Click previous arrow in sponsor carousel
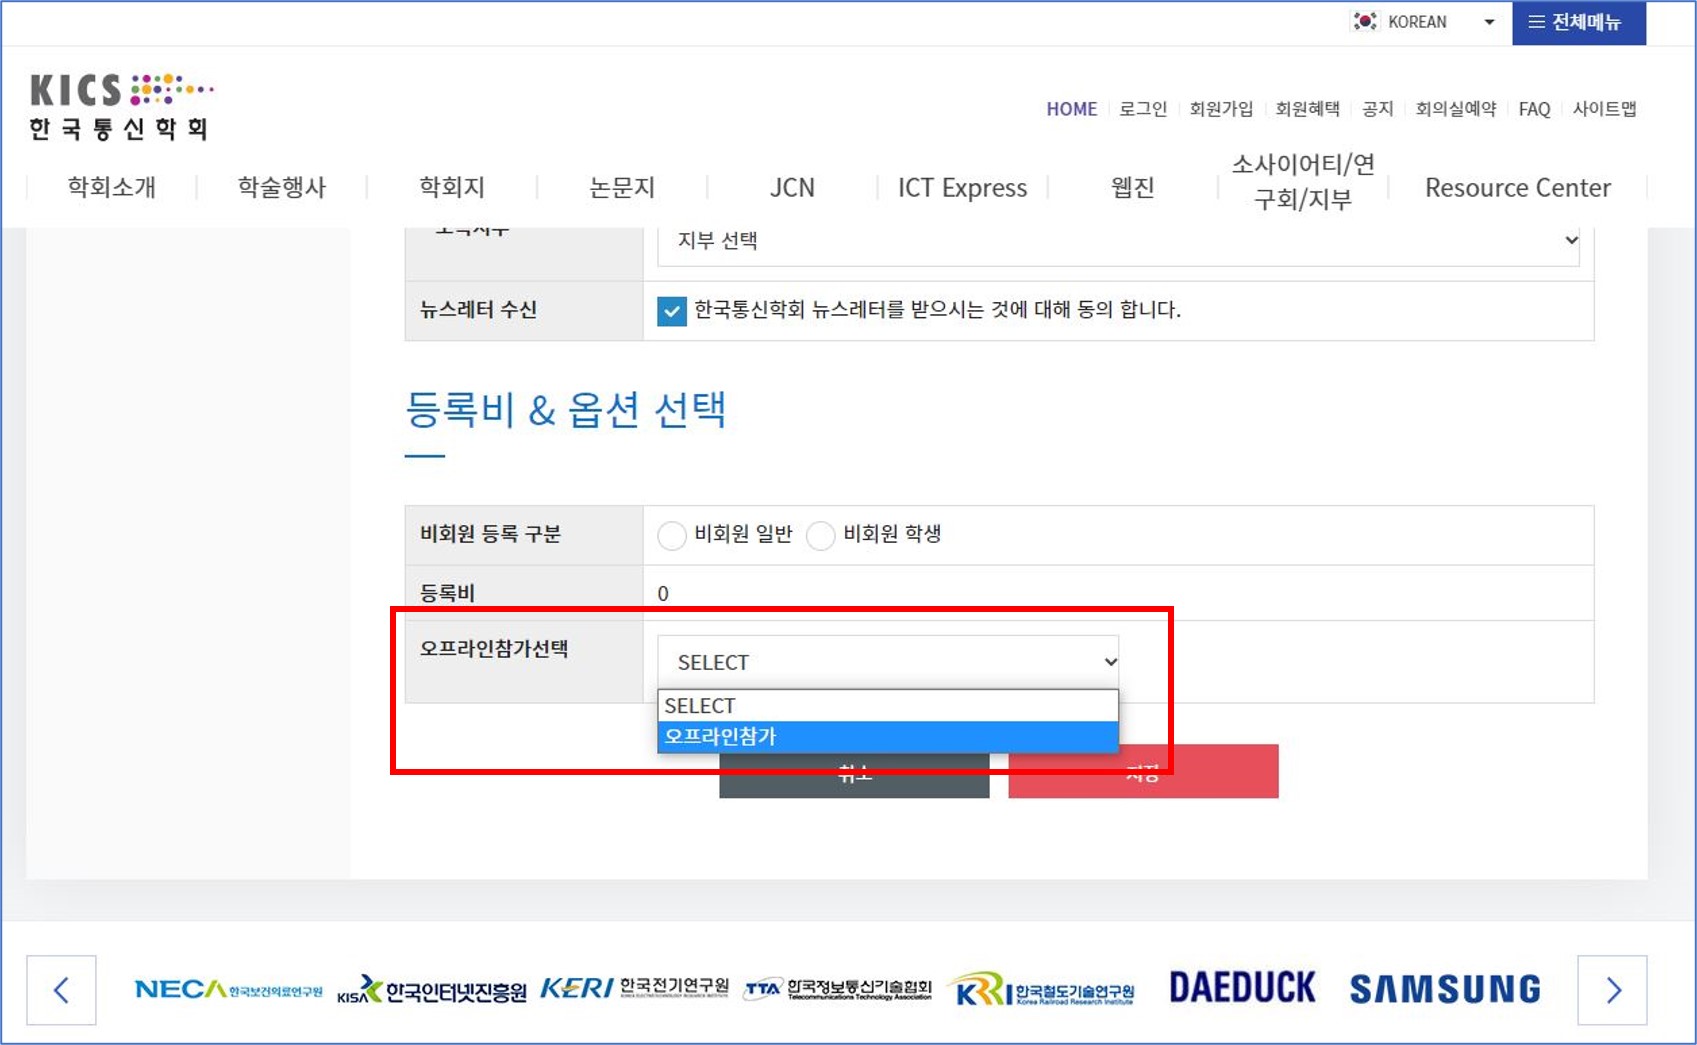 pyautogui.click(x=61, y=990)
